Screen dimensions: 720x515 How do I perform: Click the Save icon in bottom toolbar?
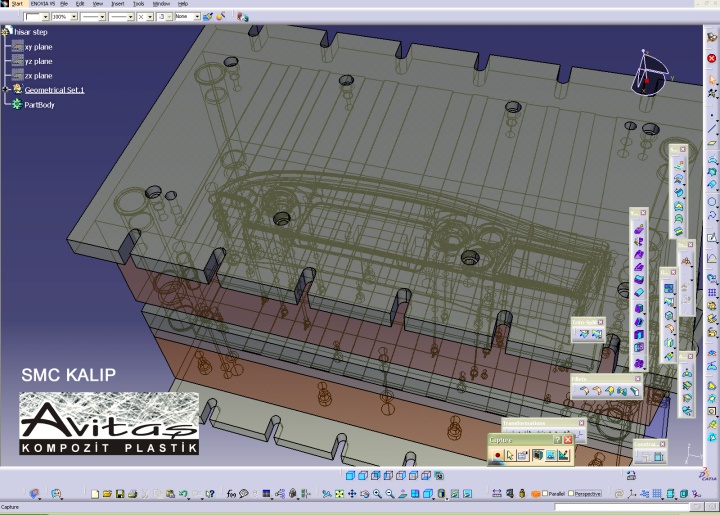(x=119, y=494)
